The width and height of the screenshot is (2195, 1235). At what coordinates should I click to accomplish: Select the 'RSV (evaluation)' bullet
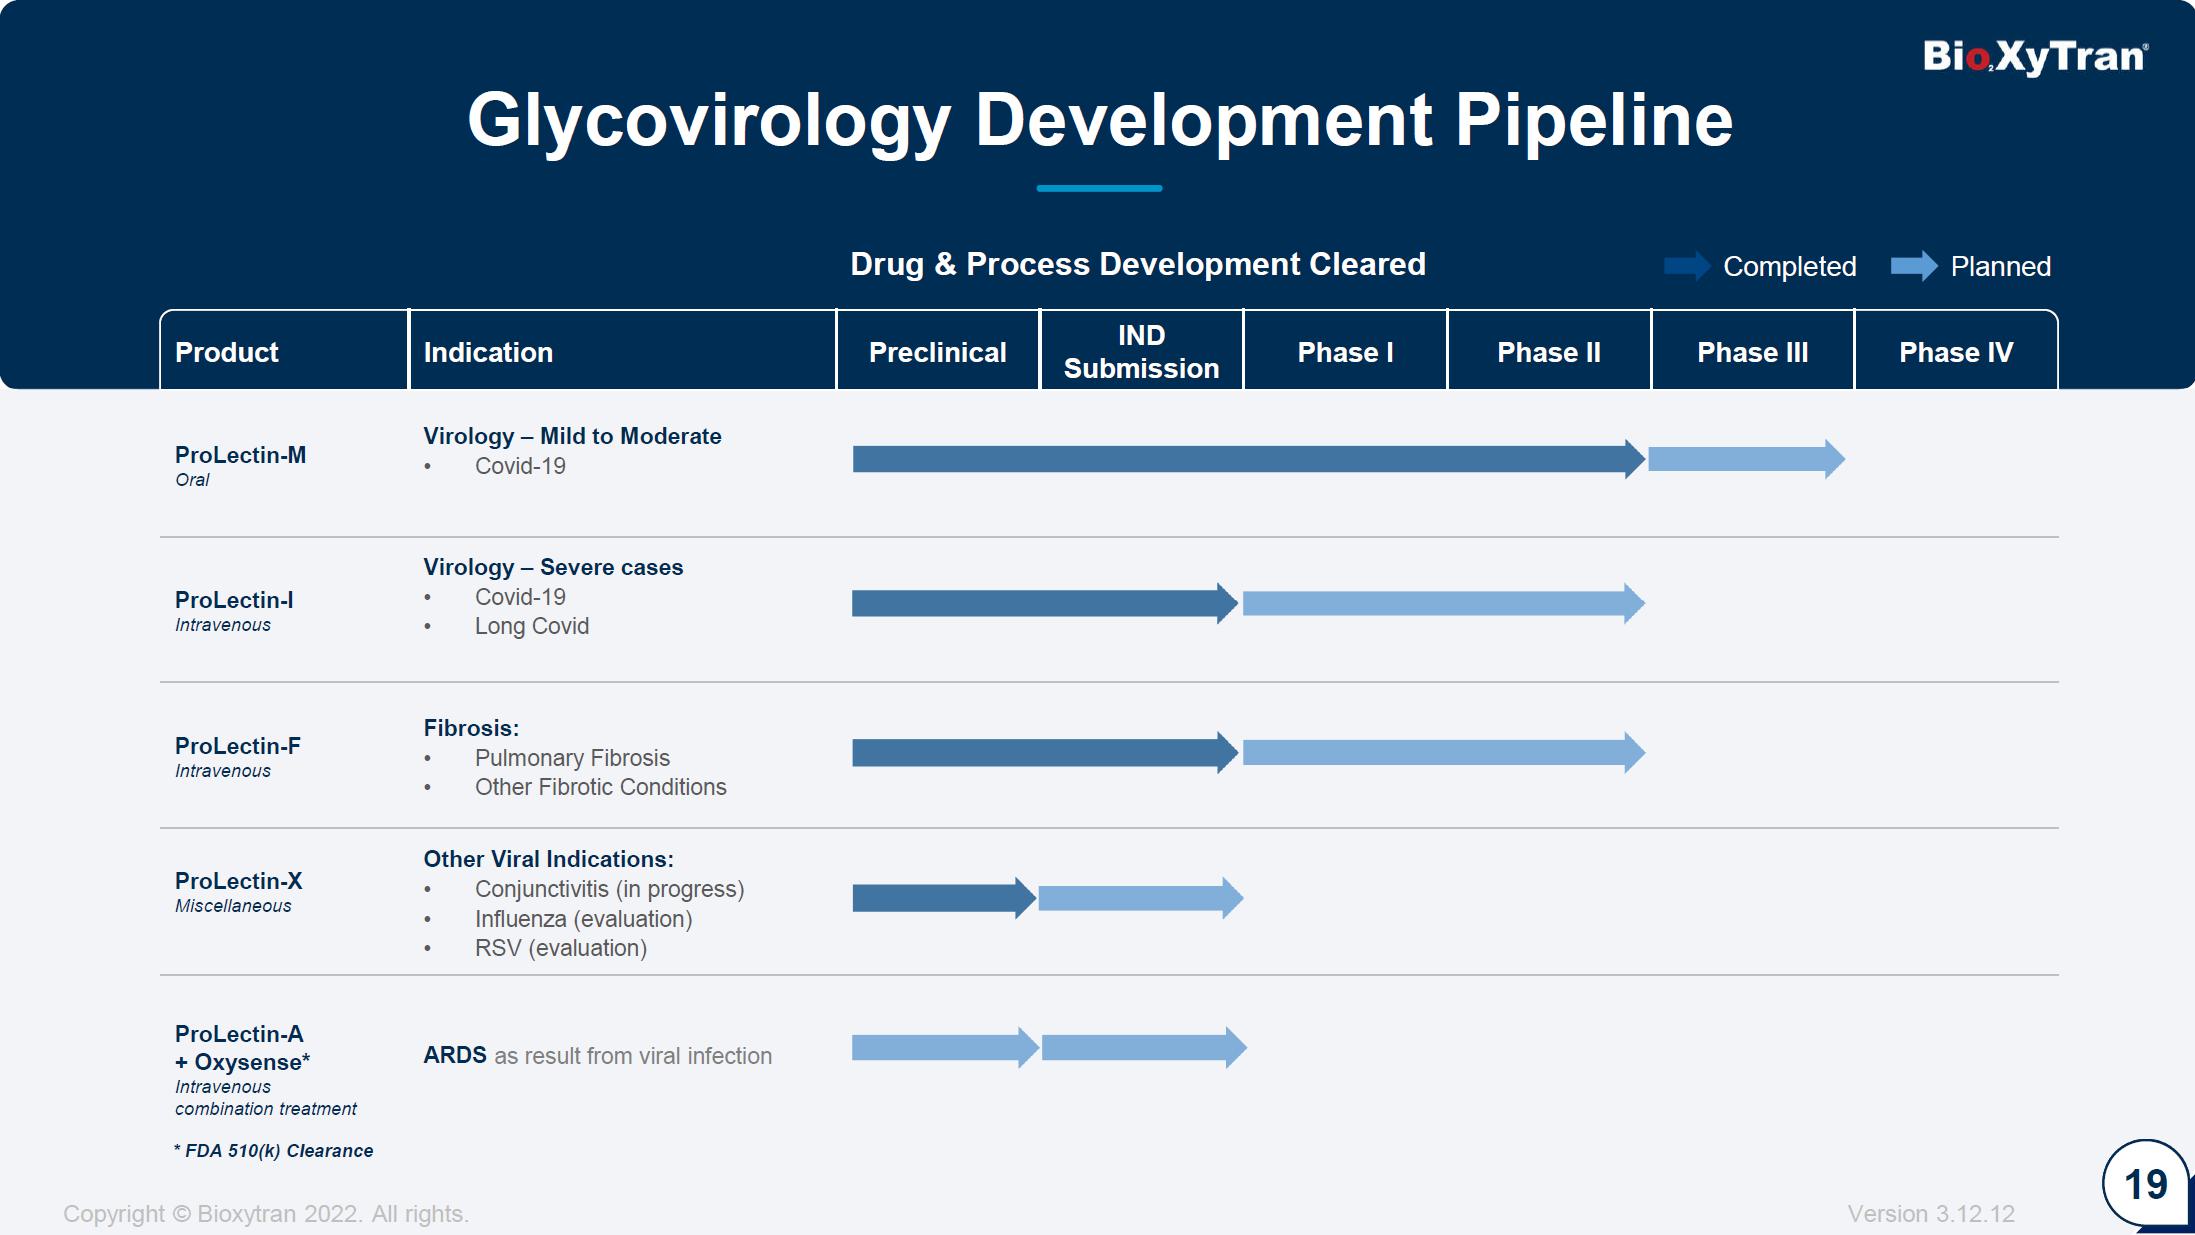[561, 948]
